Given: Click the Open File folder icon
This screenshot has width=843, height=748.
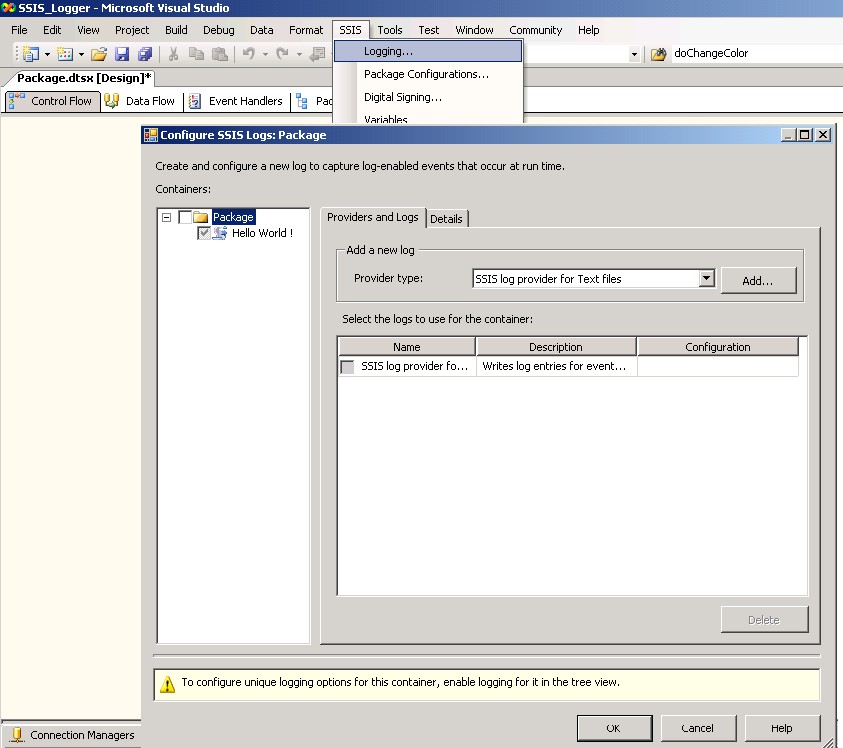Looking at the screenshot, I should 99,54.
